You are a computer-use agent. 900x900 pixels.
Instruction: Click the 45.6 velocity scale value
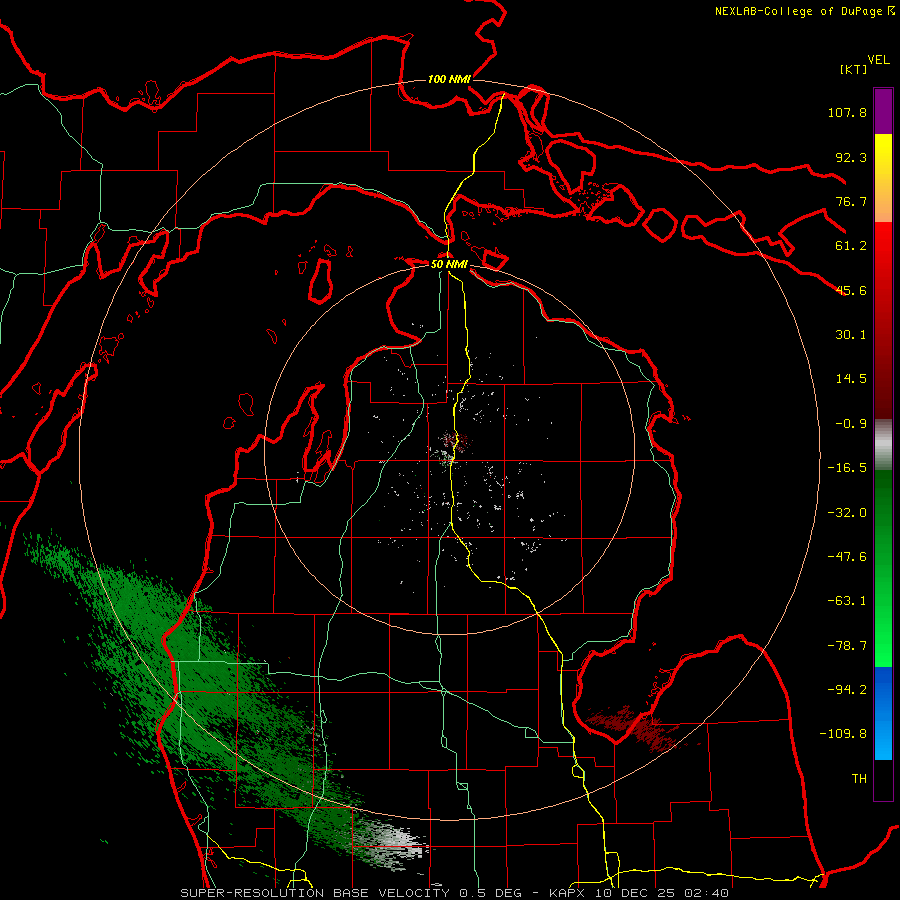(851, 290)
